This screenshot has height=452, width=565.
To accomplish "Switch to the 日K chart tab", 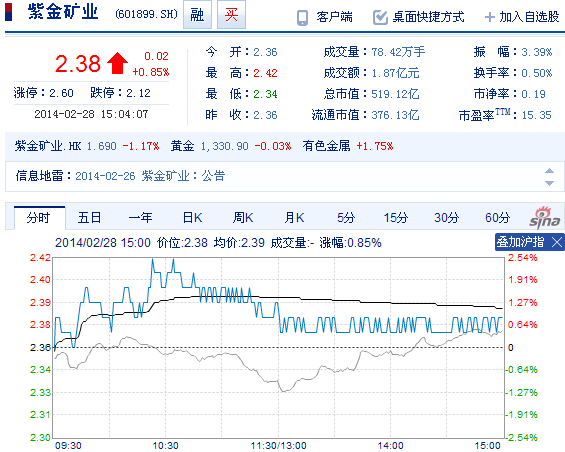I will [192, 218].
